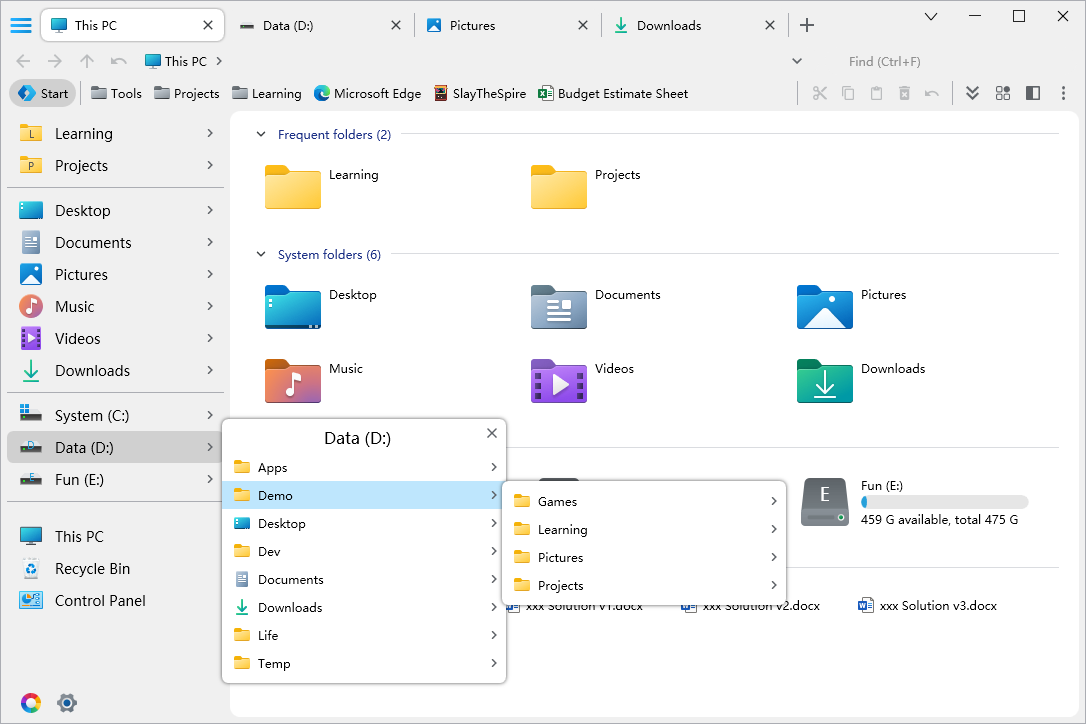The width and height of the screenshot is (1086, 724).
Task: Select Dev in the Data (D:) popup
Action: [x=269, y=551]
